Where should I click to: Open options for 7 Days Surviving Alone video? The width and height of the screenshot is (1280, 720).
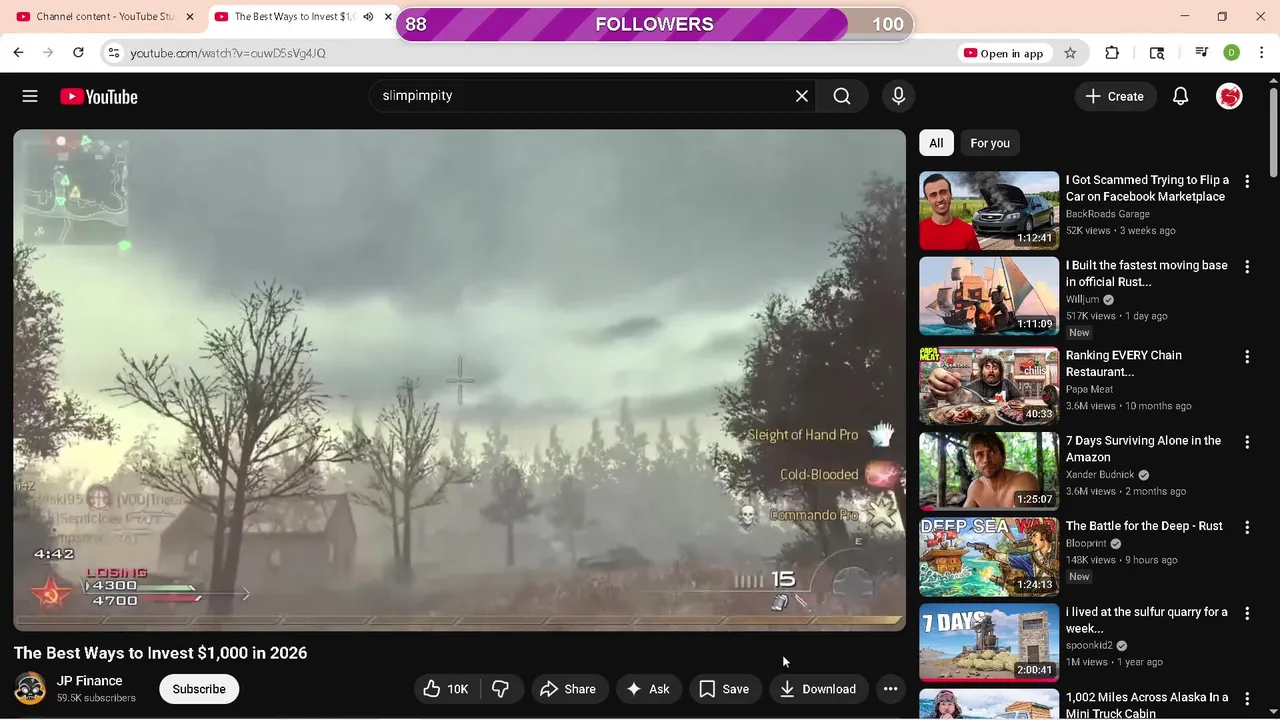pyautogui.click(x=1246, y=442)
